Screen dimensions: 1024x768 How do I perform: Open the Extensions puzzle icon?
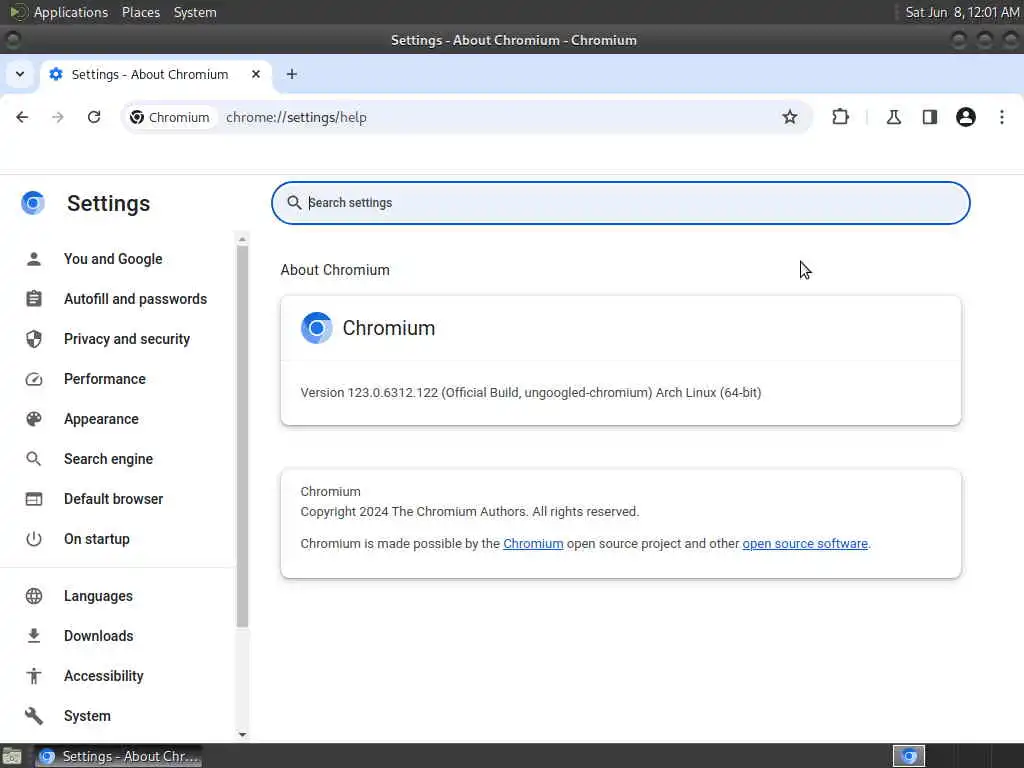(840, 117)
